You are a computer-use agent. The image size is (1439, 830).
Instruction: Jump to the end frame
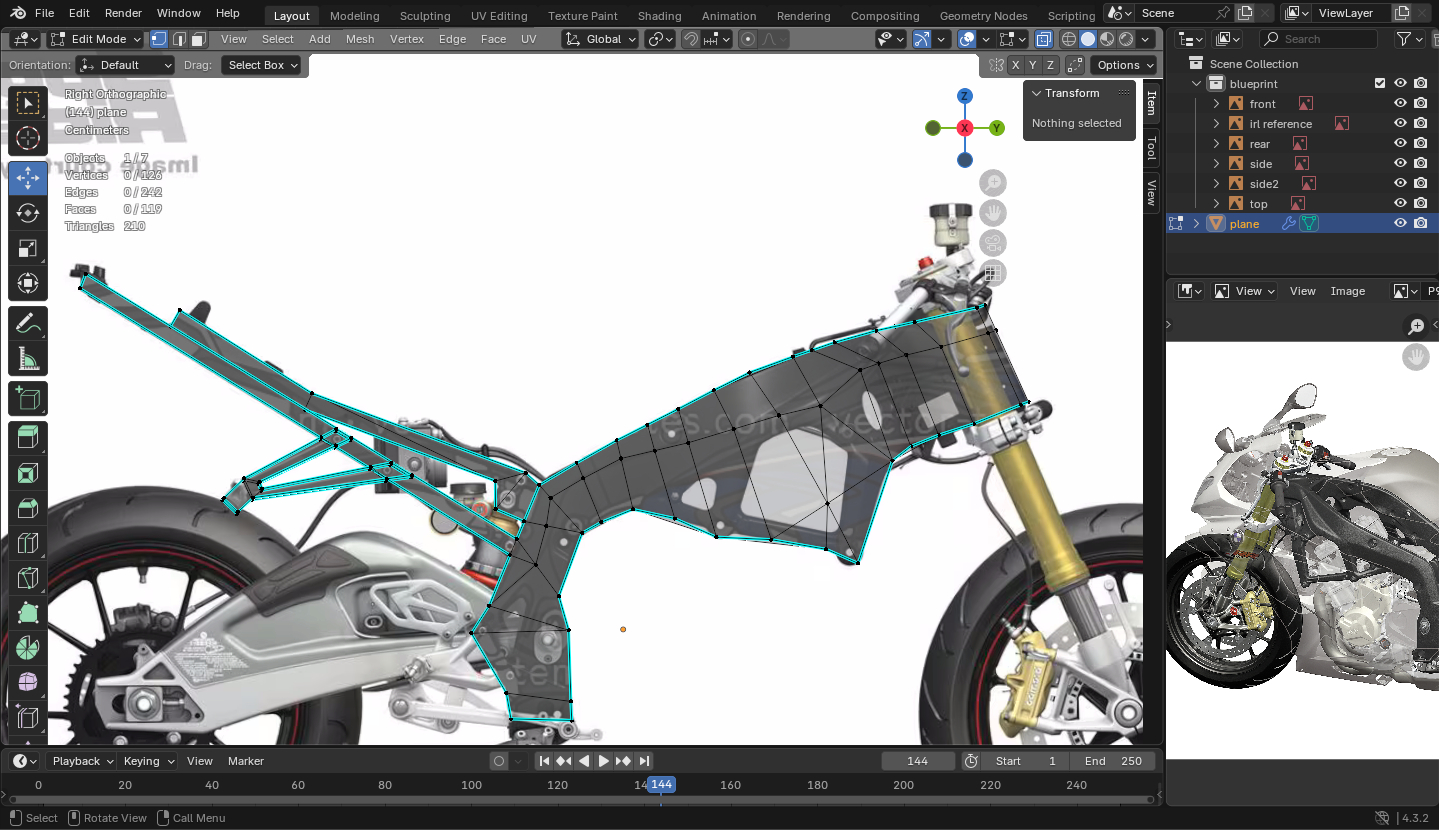(644, 761)
